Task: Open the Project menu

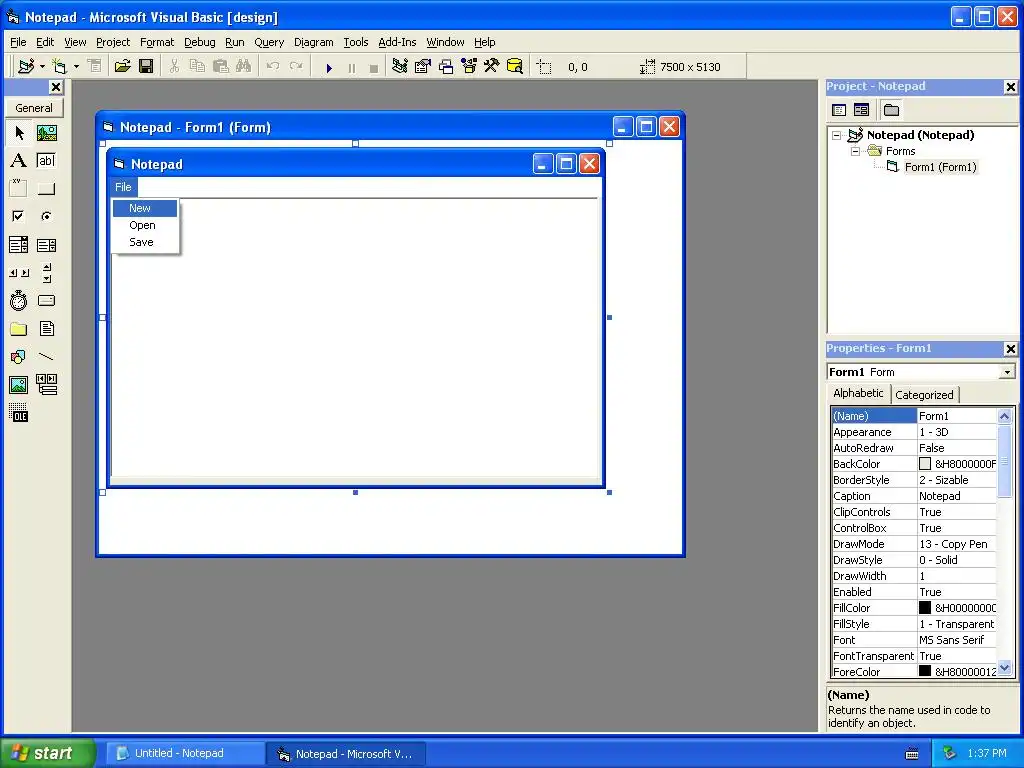Action: pyautogui.click(x=113, y=42)
